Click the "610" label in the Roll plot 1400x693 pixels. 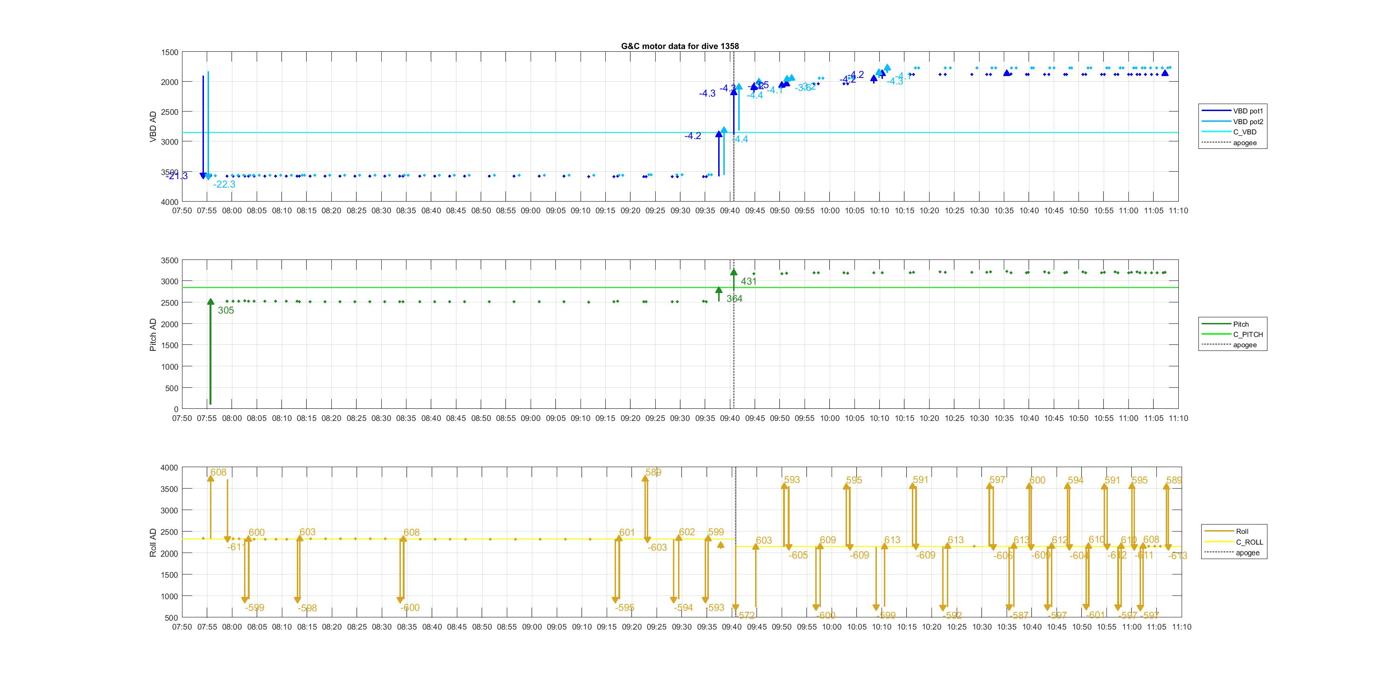pyautogui.click(x=1097, y=539)
